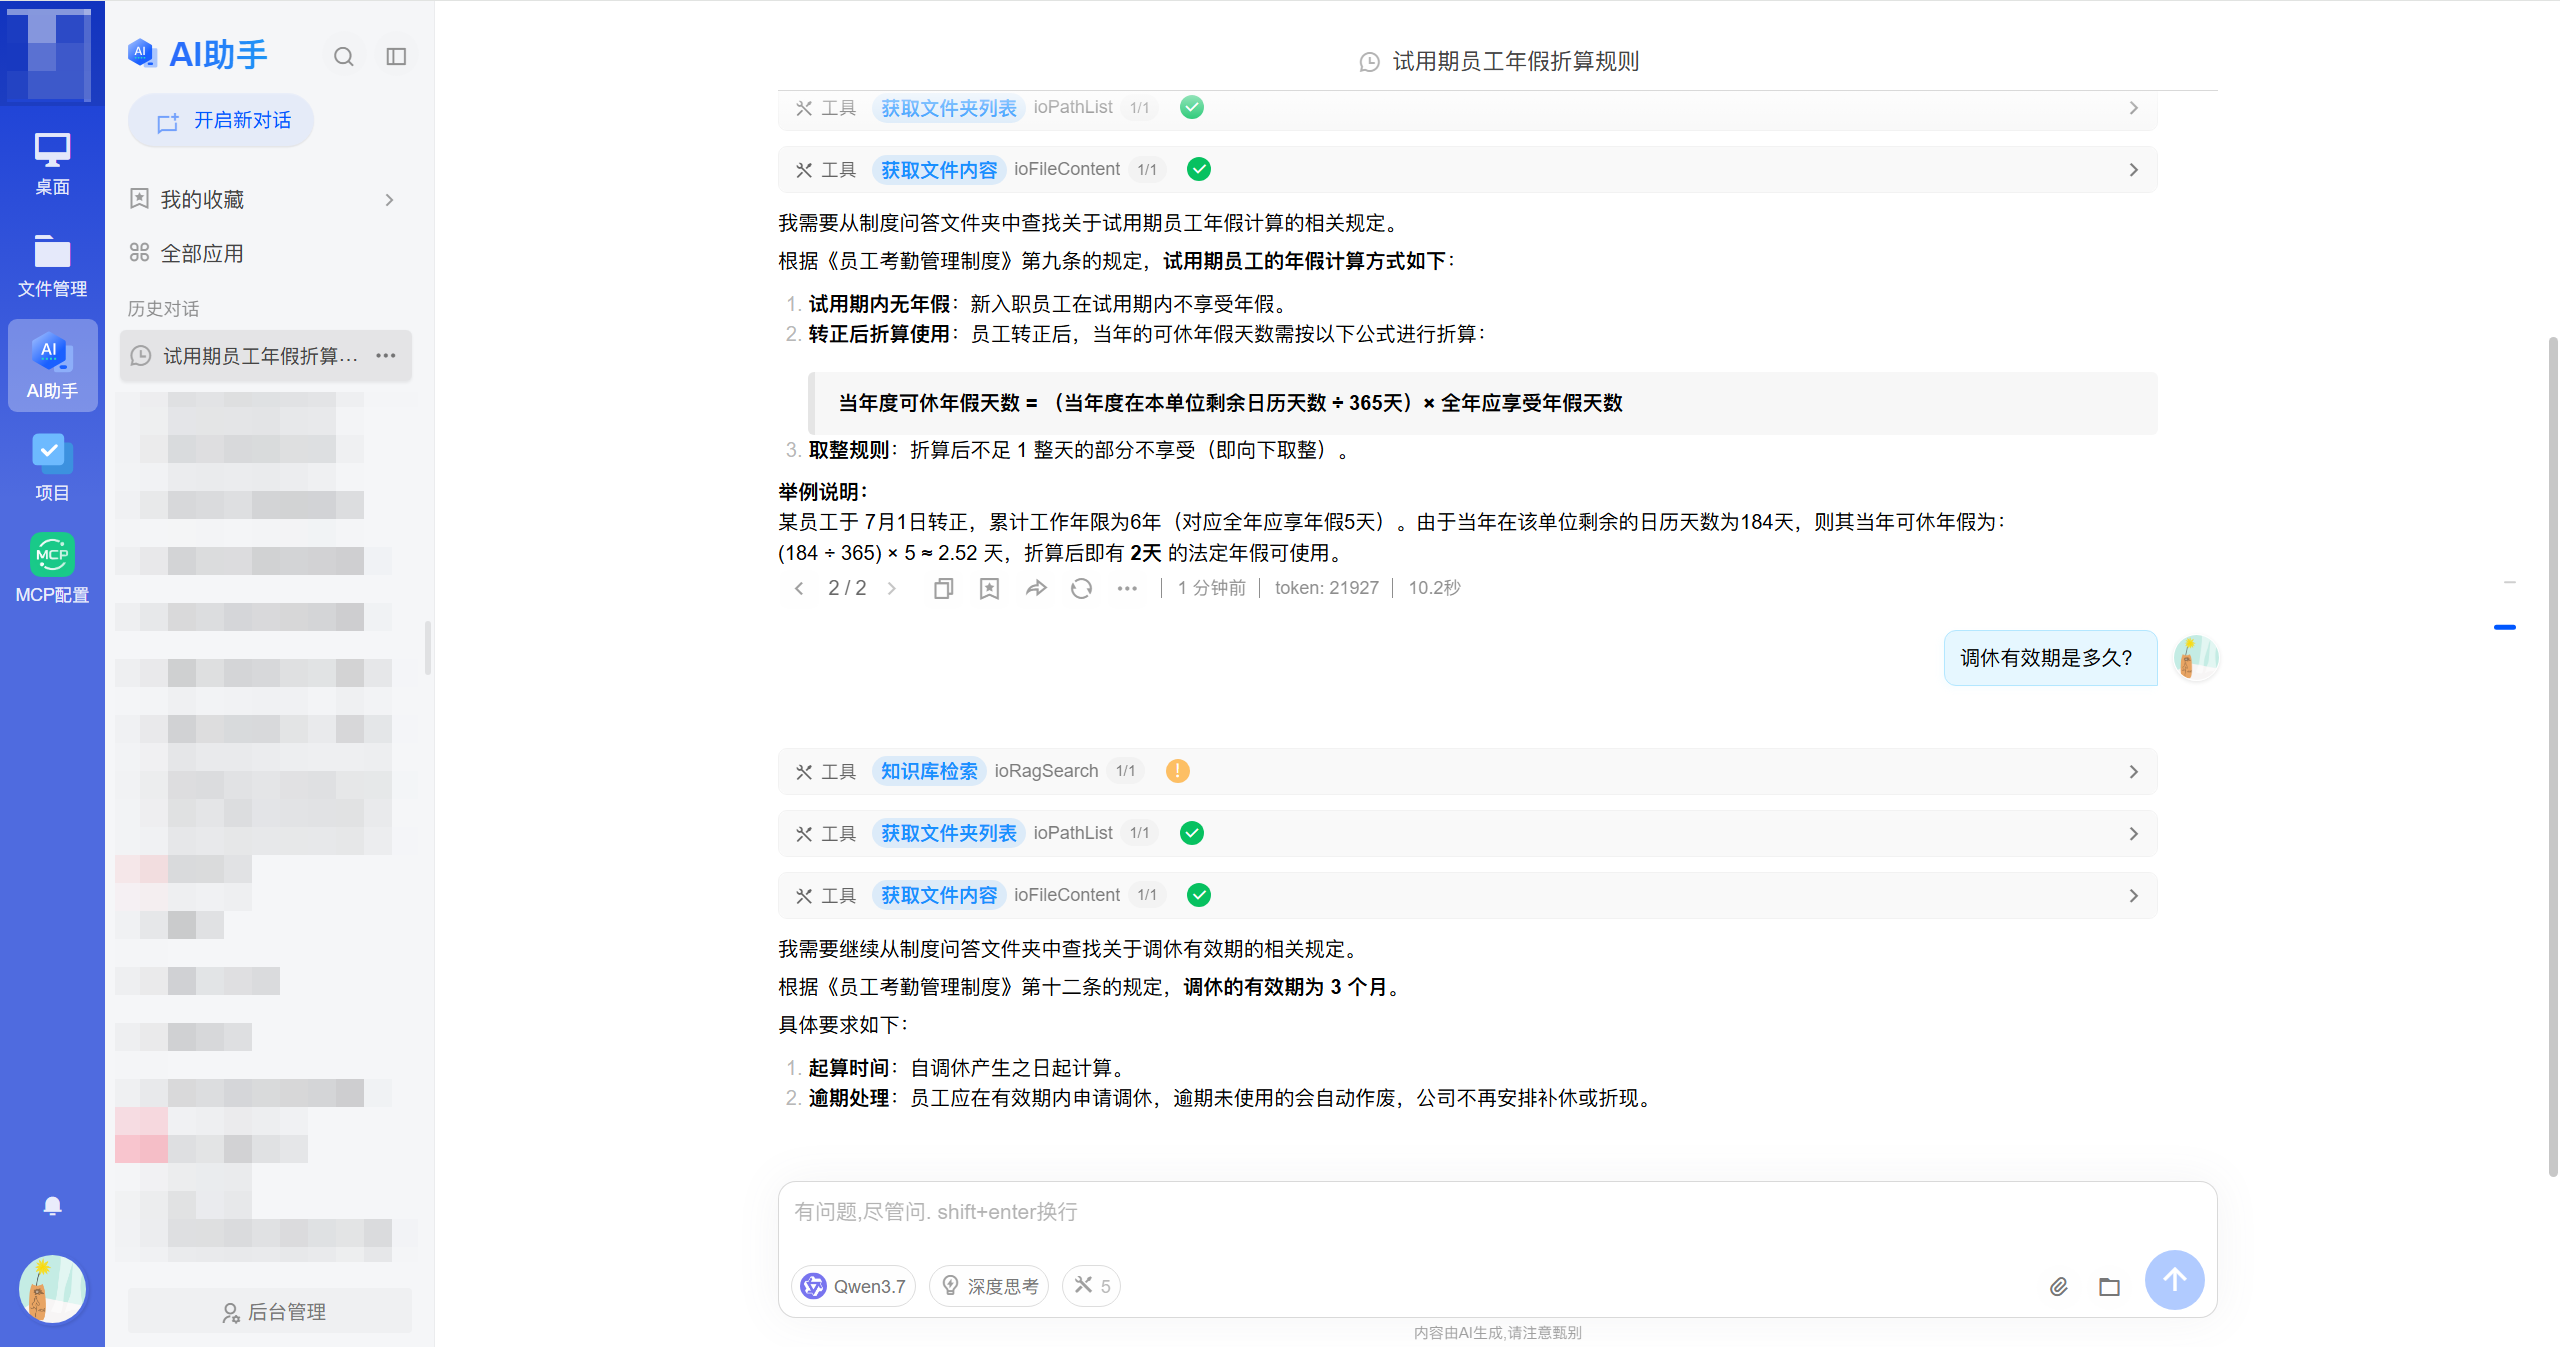This screenshot has width=2560, height=1347.
Task: Open the user avatar at sidebar bottom
Action: coord(52,1288)
